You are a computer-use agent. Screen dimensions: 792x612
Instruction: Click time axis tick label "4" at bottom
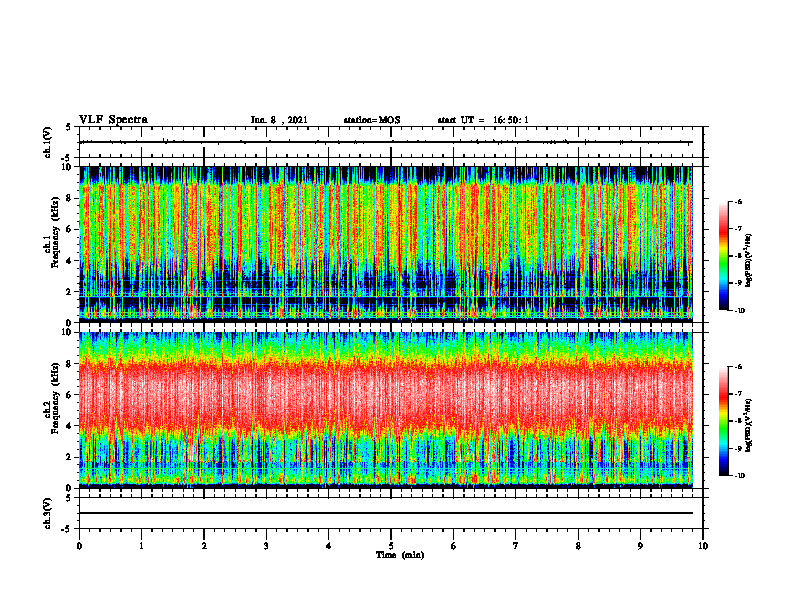point(329,546)
